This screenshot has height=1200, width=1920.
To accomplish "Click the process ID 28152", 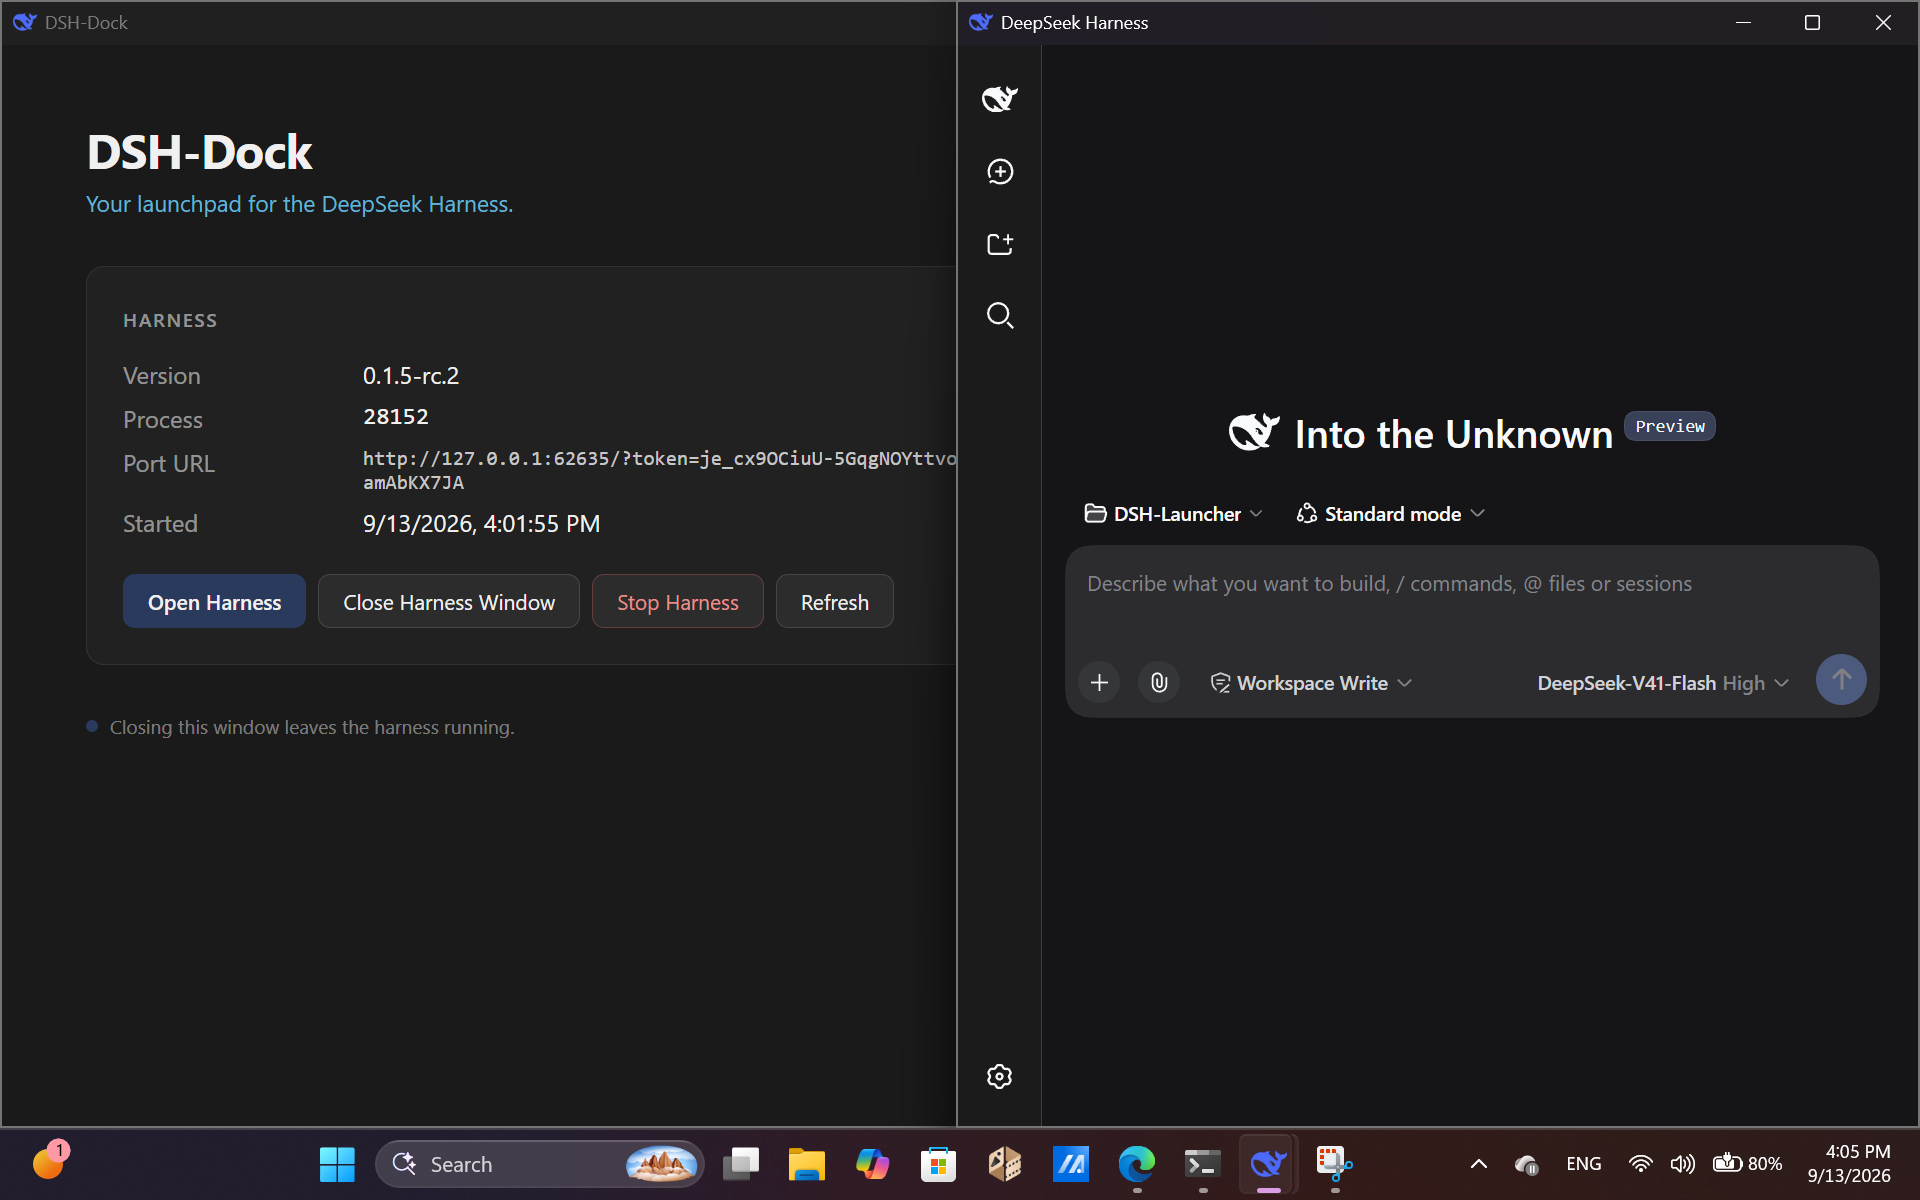I will pyautogui.click(x=395, y=417).
